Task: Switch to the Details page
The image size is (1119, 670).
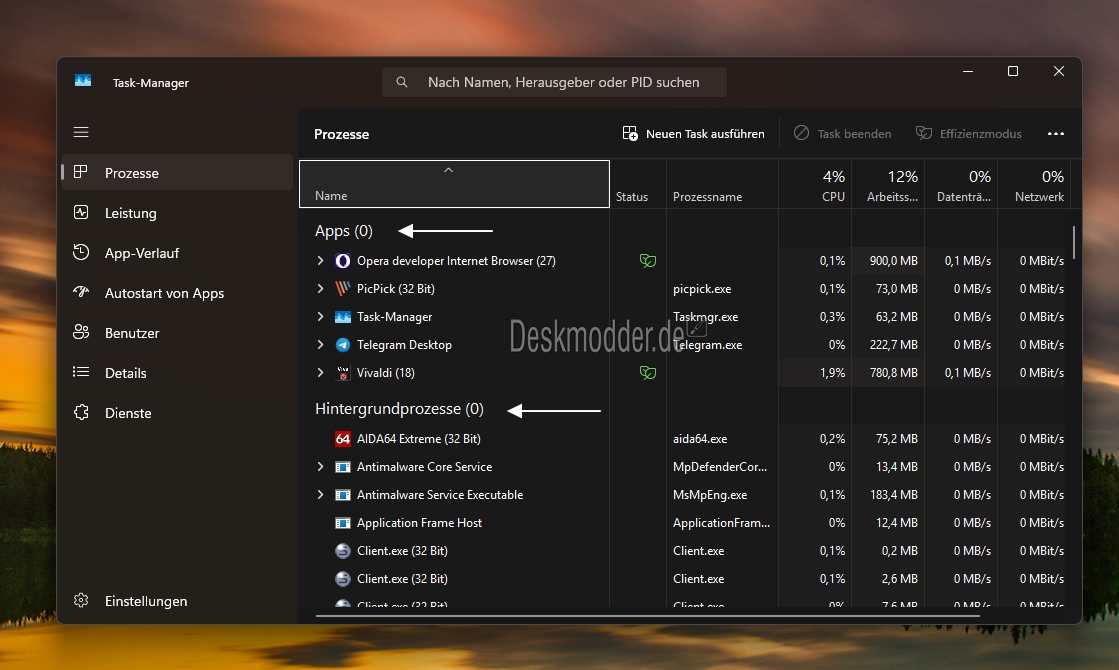Action: click(x=177, y=372)
